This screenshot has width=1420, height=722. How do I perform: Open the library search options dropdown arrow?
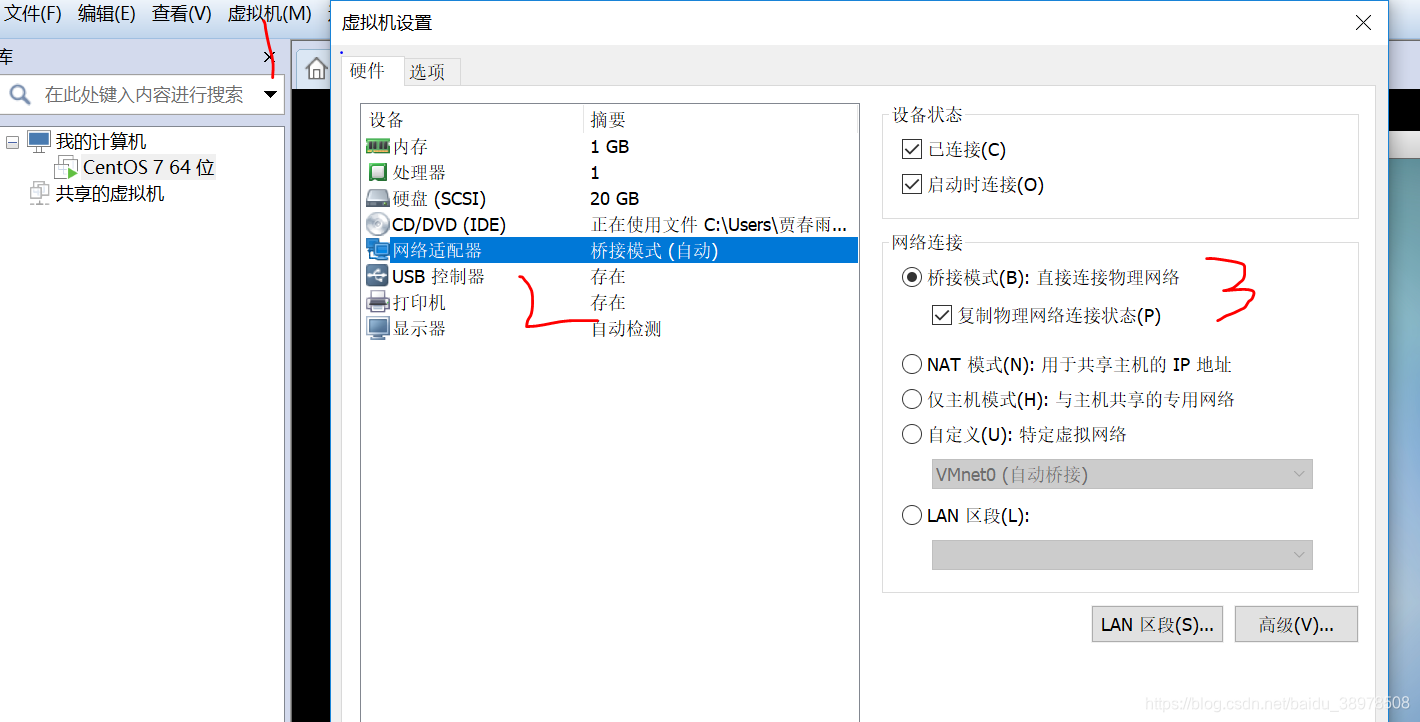(270, 95)
